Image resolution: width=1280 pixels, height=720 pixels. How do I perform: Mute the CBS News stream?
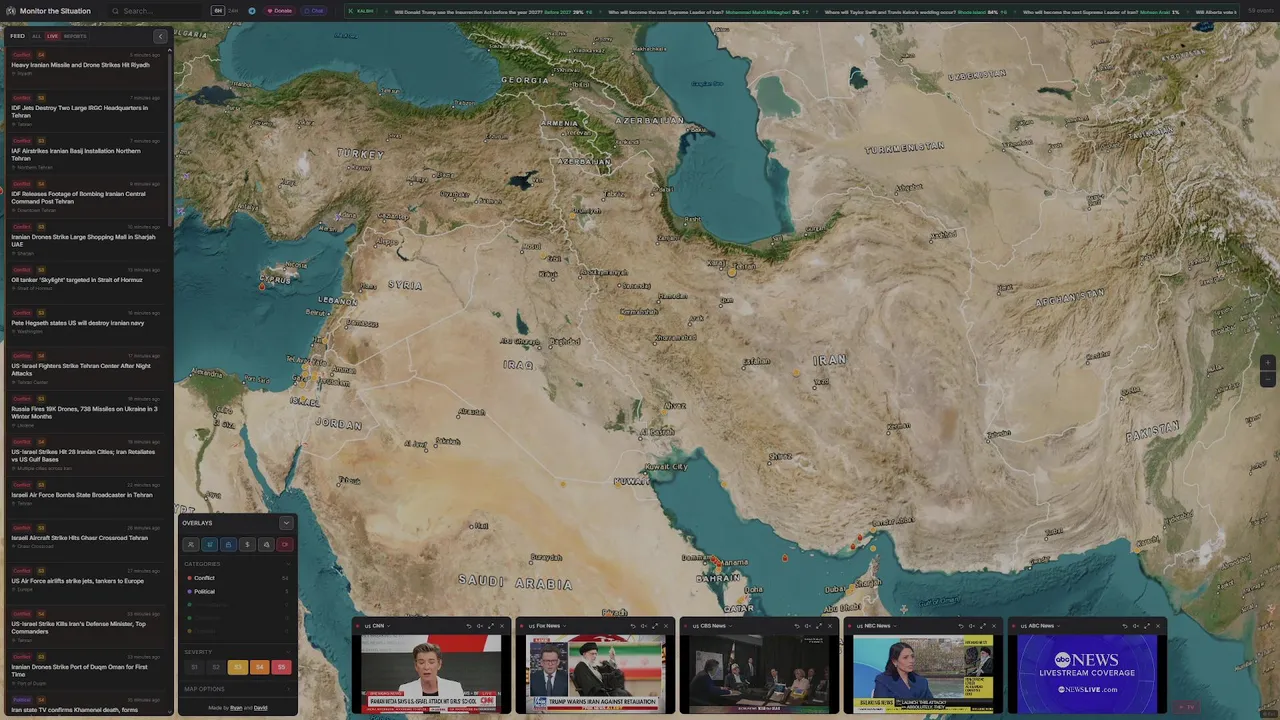click(808, 626)
